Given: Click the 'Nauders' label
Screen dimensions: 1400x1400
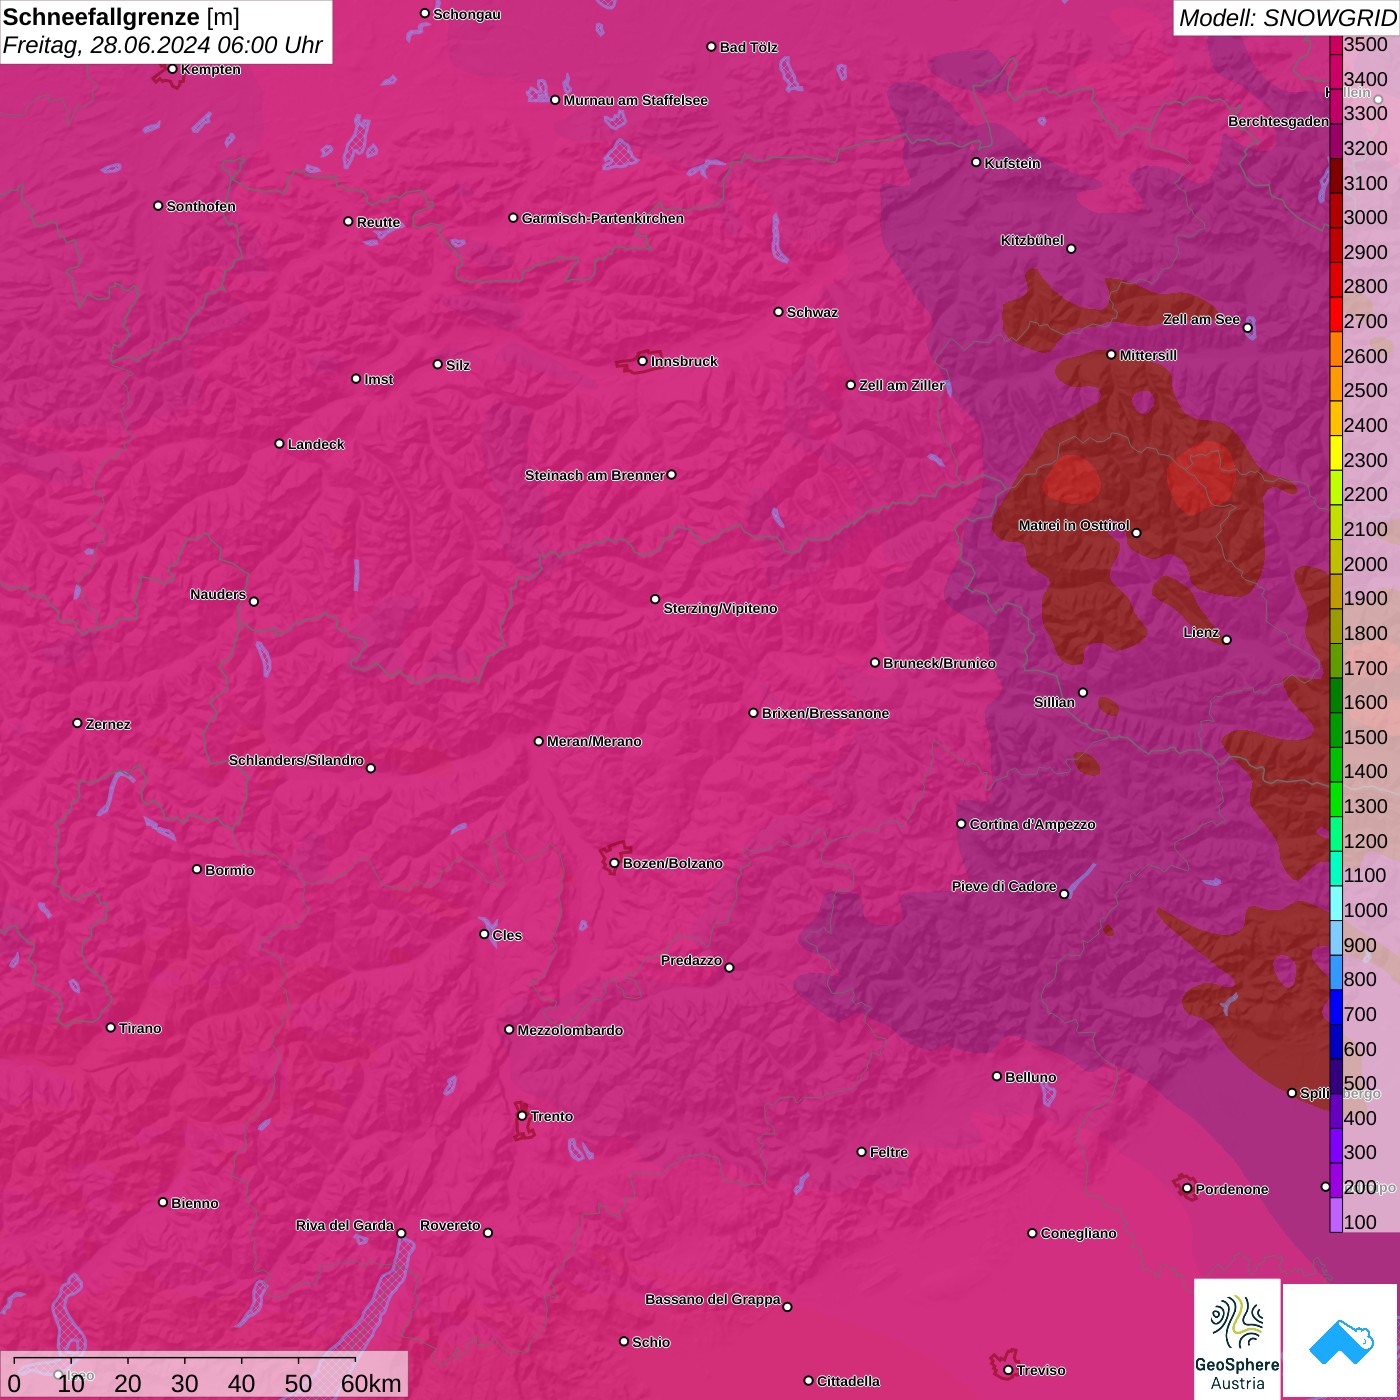Looking at the screenshot, I should [218, 594].
